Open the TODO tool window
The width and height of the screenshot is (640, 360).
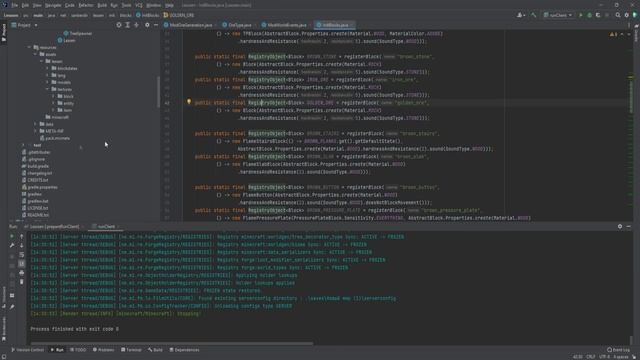coord(78,350)
